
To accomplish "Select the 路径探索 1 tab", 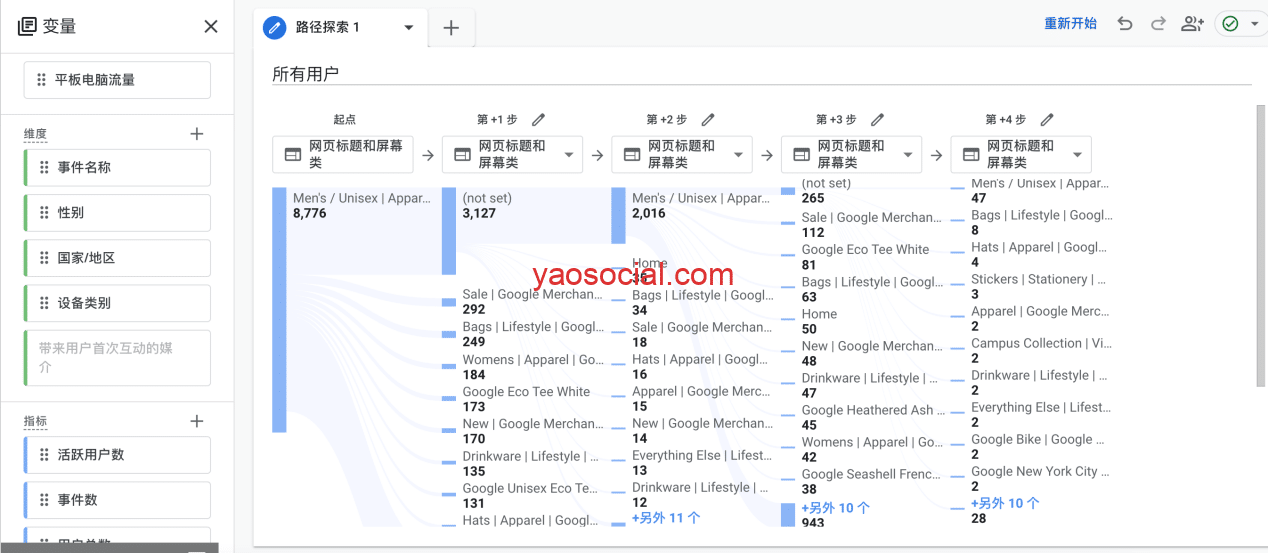I will (327, 28).
